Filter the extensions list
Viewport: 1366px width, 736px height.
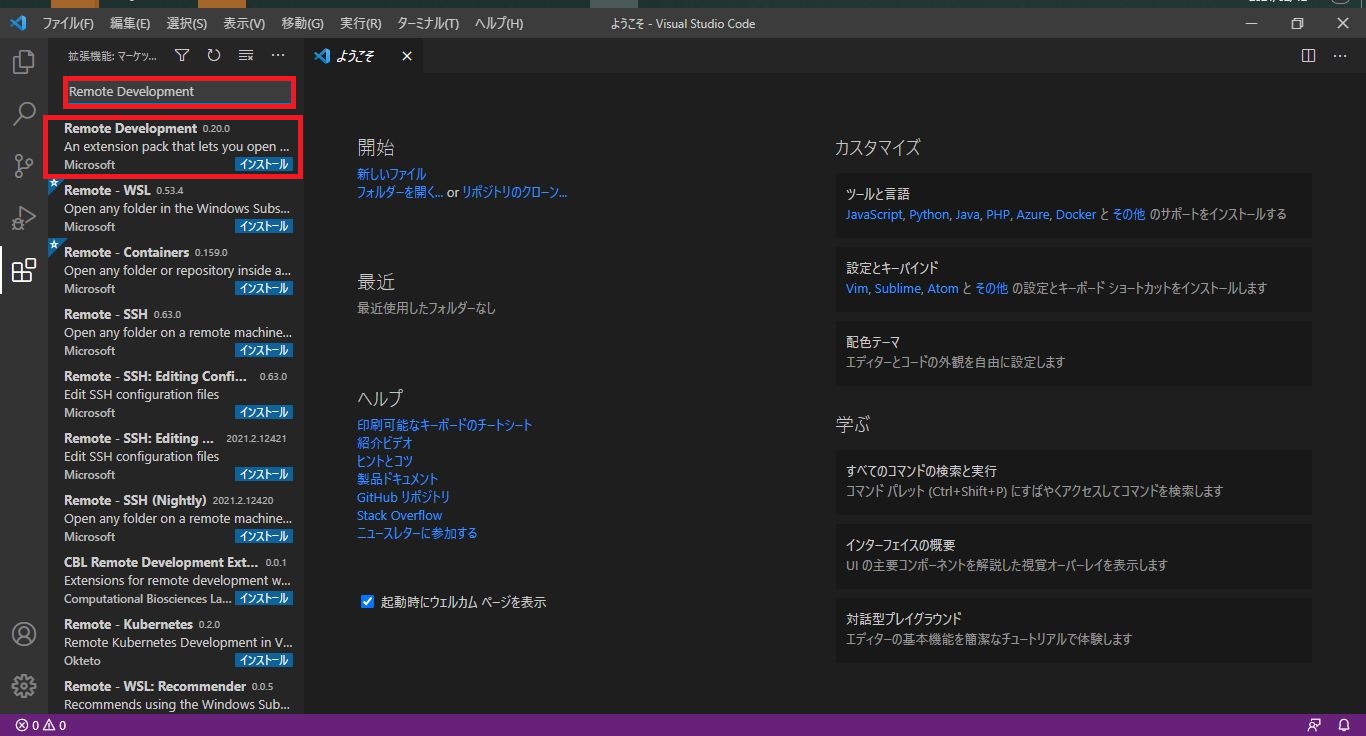(x=182, y=57)
